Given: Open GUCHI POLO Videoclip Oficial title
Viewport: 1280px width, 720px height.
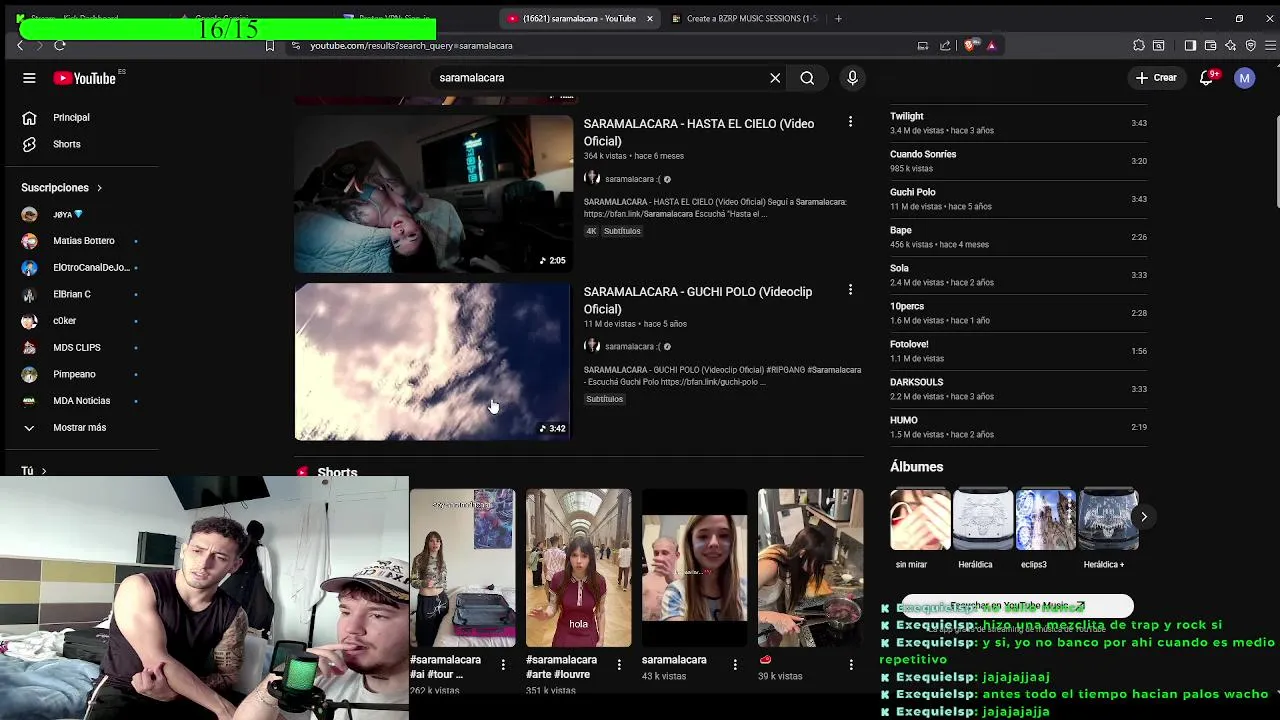Looking at the screenshot, I should [x=698, y=300].
